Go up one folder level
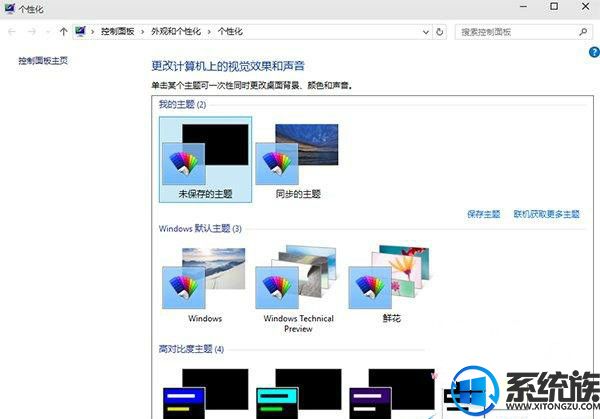Image resolution: width=600 pixels, height=419 pixels. click(64, 32)
